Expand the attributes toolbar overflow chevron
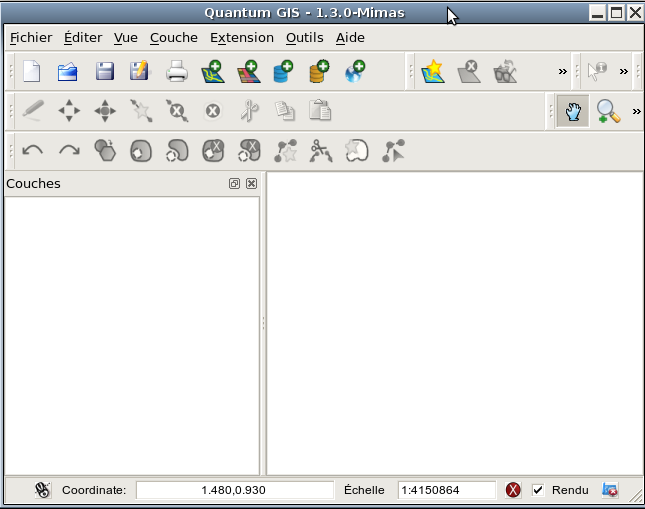645x509 pixels. 624,72
